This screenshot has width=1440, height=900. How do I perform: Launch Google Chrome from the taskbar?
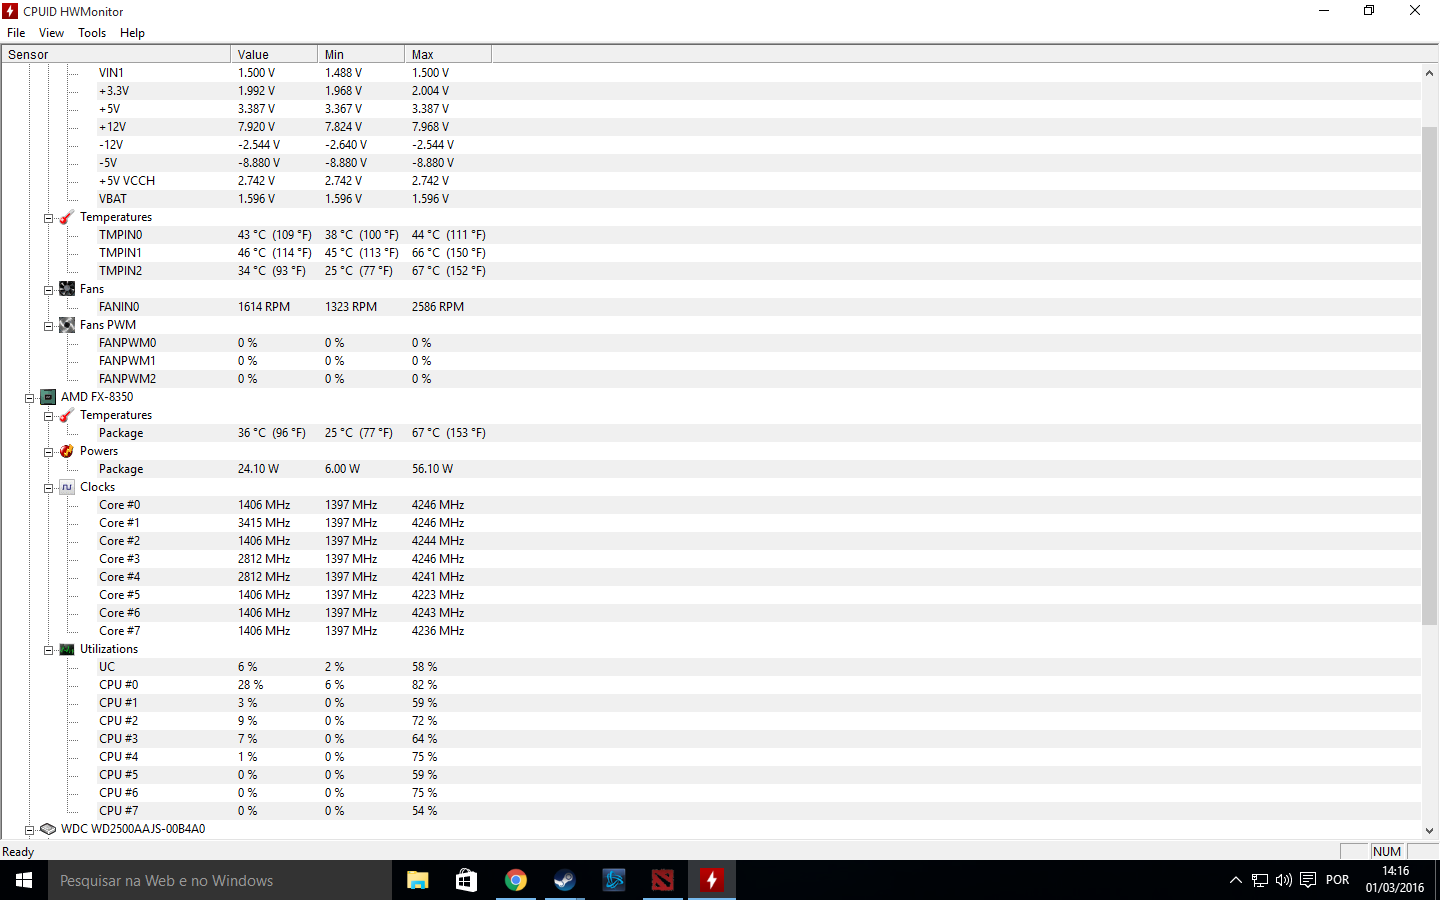pyautogui.click(x=516, y=880)
